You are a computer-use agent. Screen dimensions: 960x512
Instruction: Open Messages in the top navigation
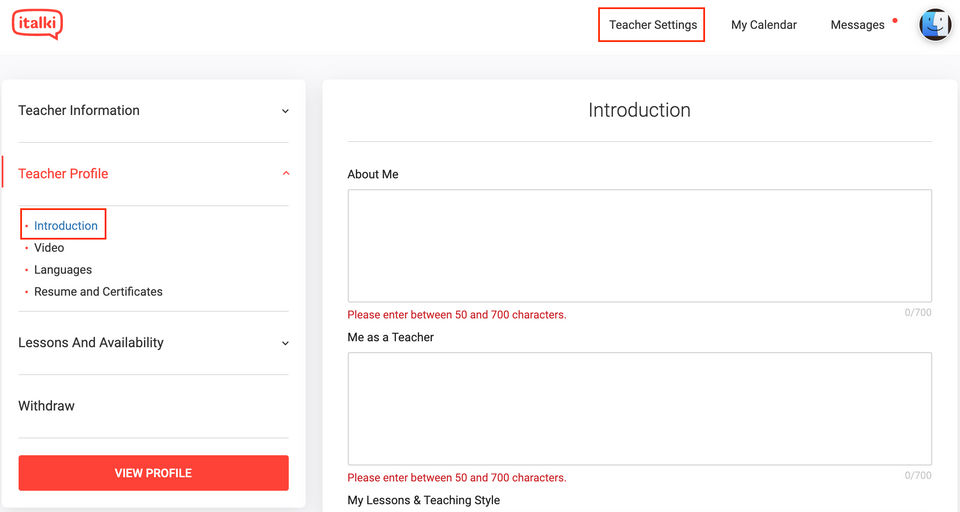coord(857,25)
